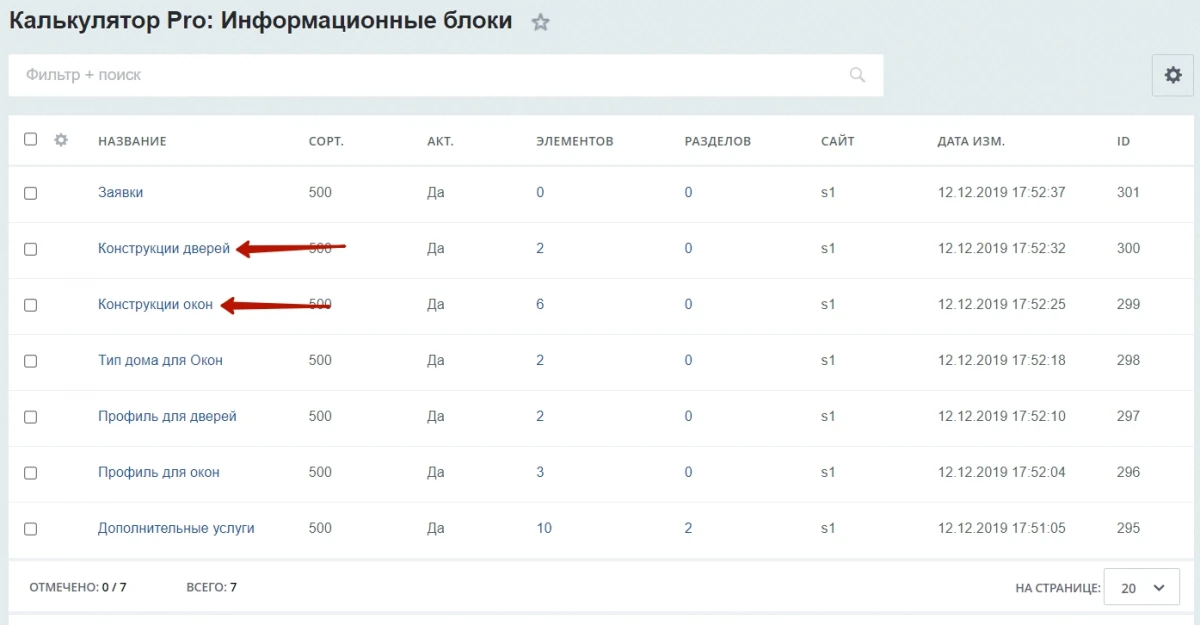
Task: Open column settings gear in table header
Action: 61,140
